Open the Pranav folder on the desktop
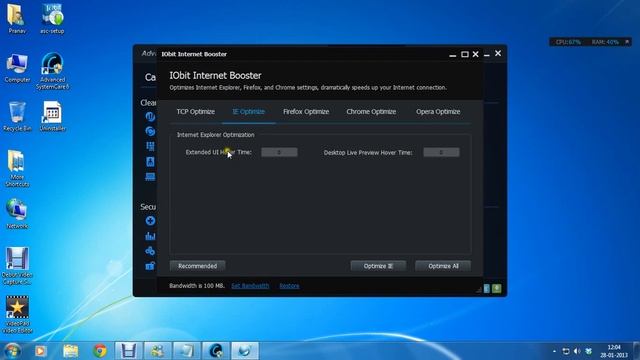 point(17,19)
